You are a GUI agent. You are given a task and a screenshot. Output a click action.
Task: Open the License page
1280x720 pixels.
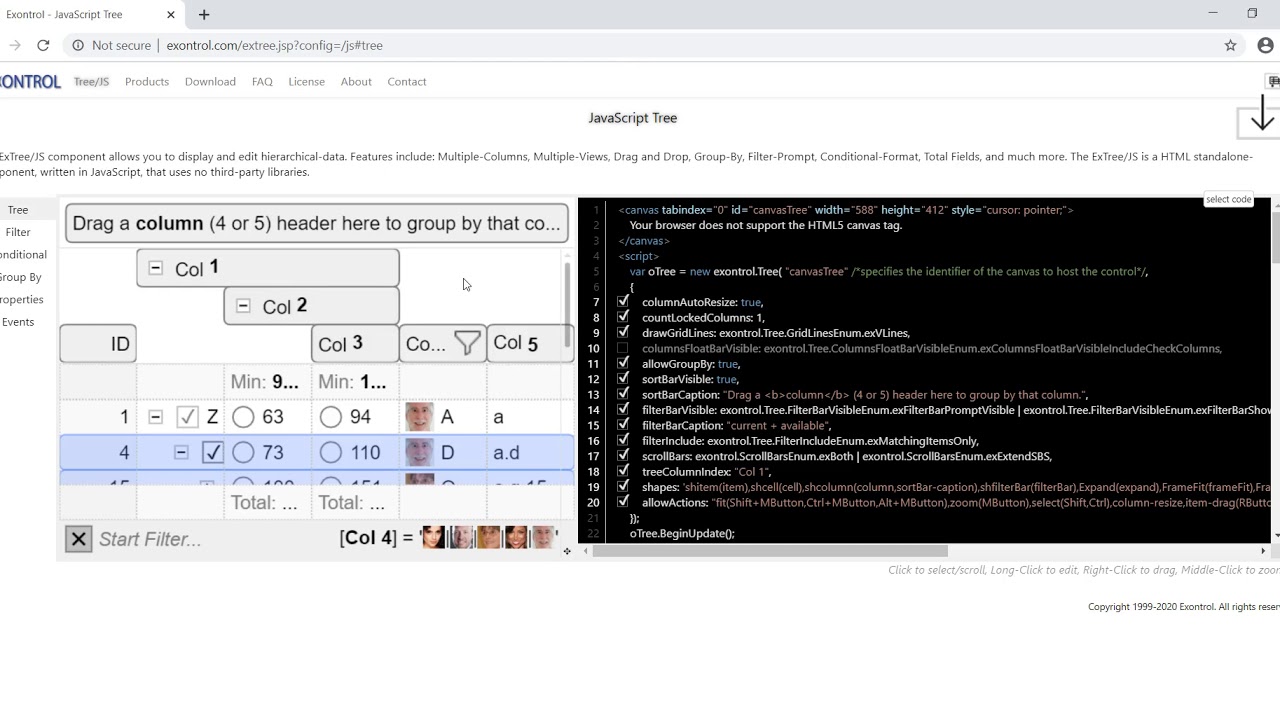(306, 82)
